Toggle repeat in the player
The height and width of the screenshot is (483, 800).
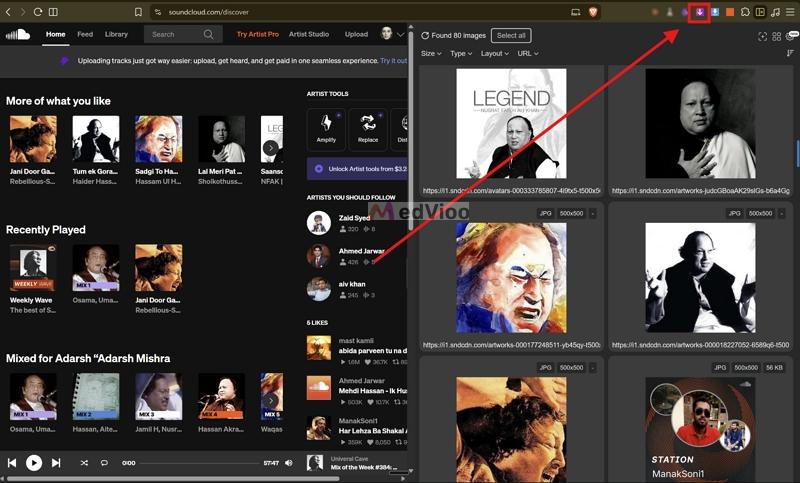pos(104,463)
